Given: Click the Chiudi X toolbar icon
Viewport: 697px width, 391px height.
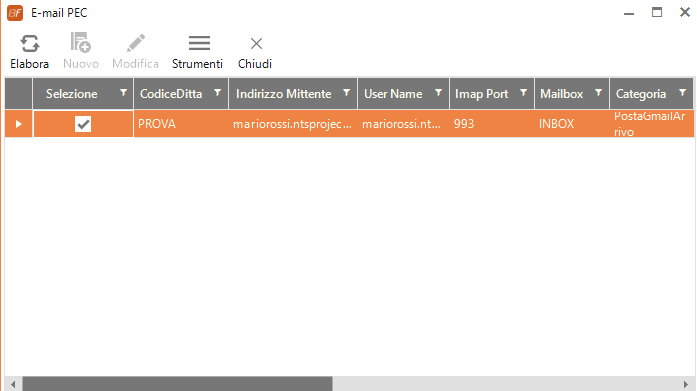Looking at the screenshot, I should point(256,44).
